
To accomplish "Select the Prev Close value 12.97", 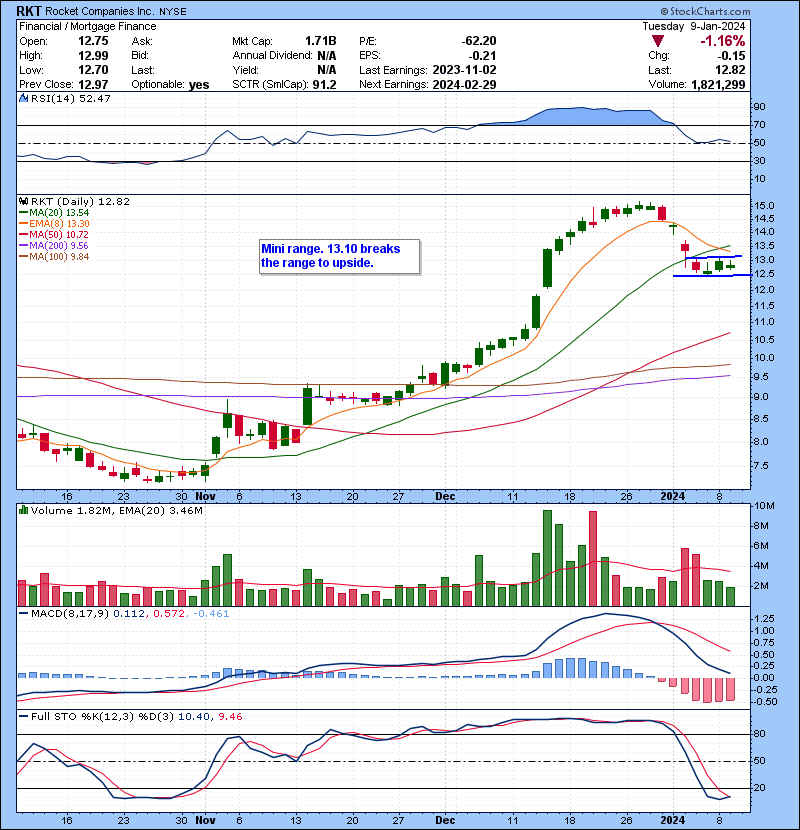I will click(93, 84).
